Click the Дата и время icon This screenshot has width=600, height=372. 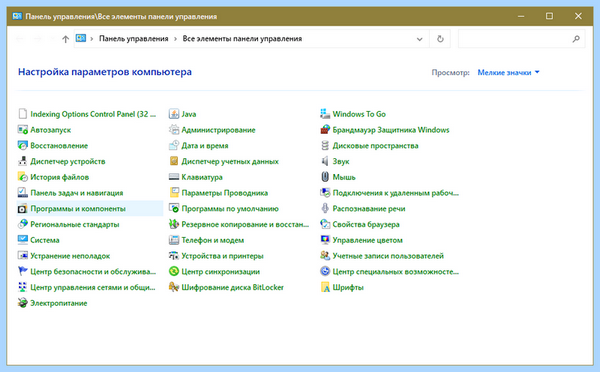(174, 145)
